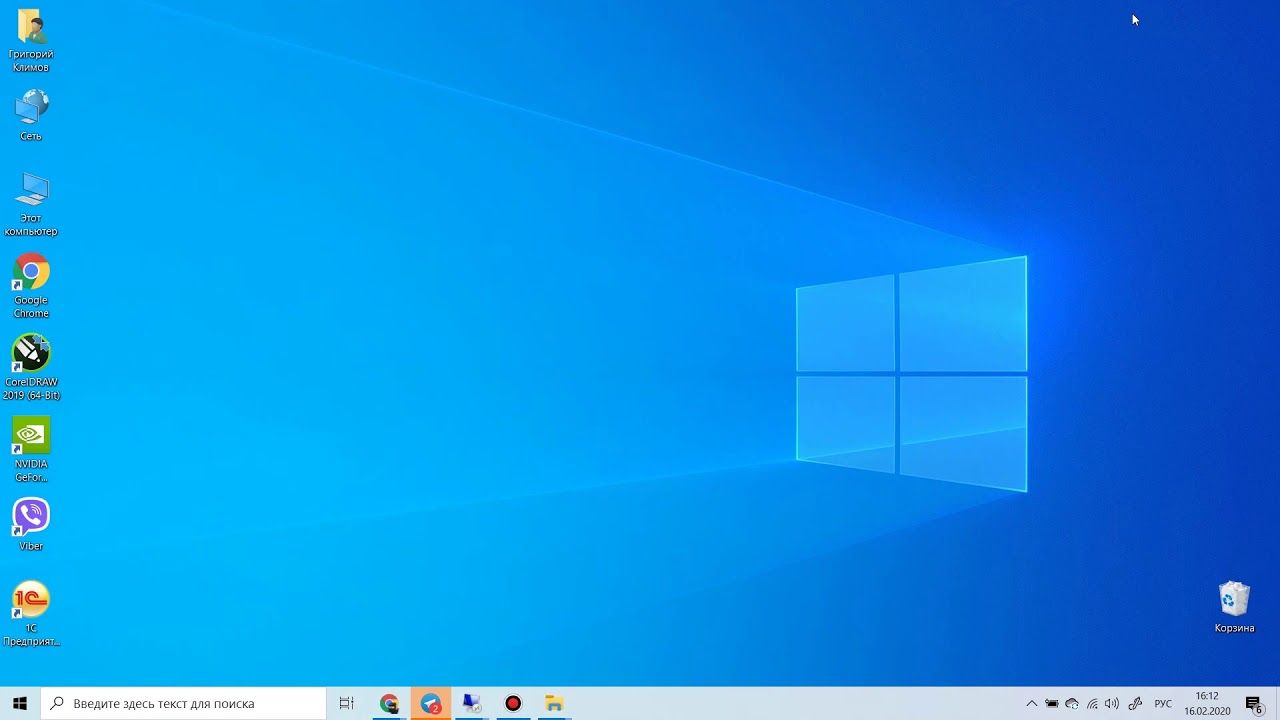Select the Корзина recycle bin icon
1280x720 pixels.
point(1234,600)
